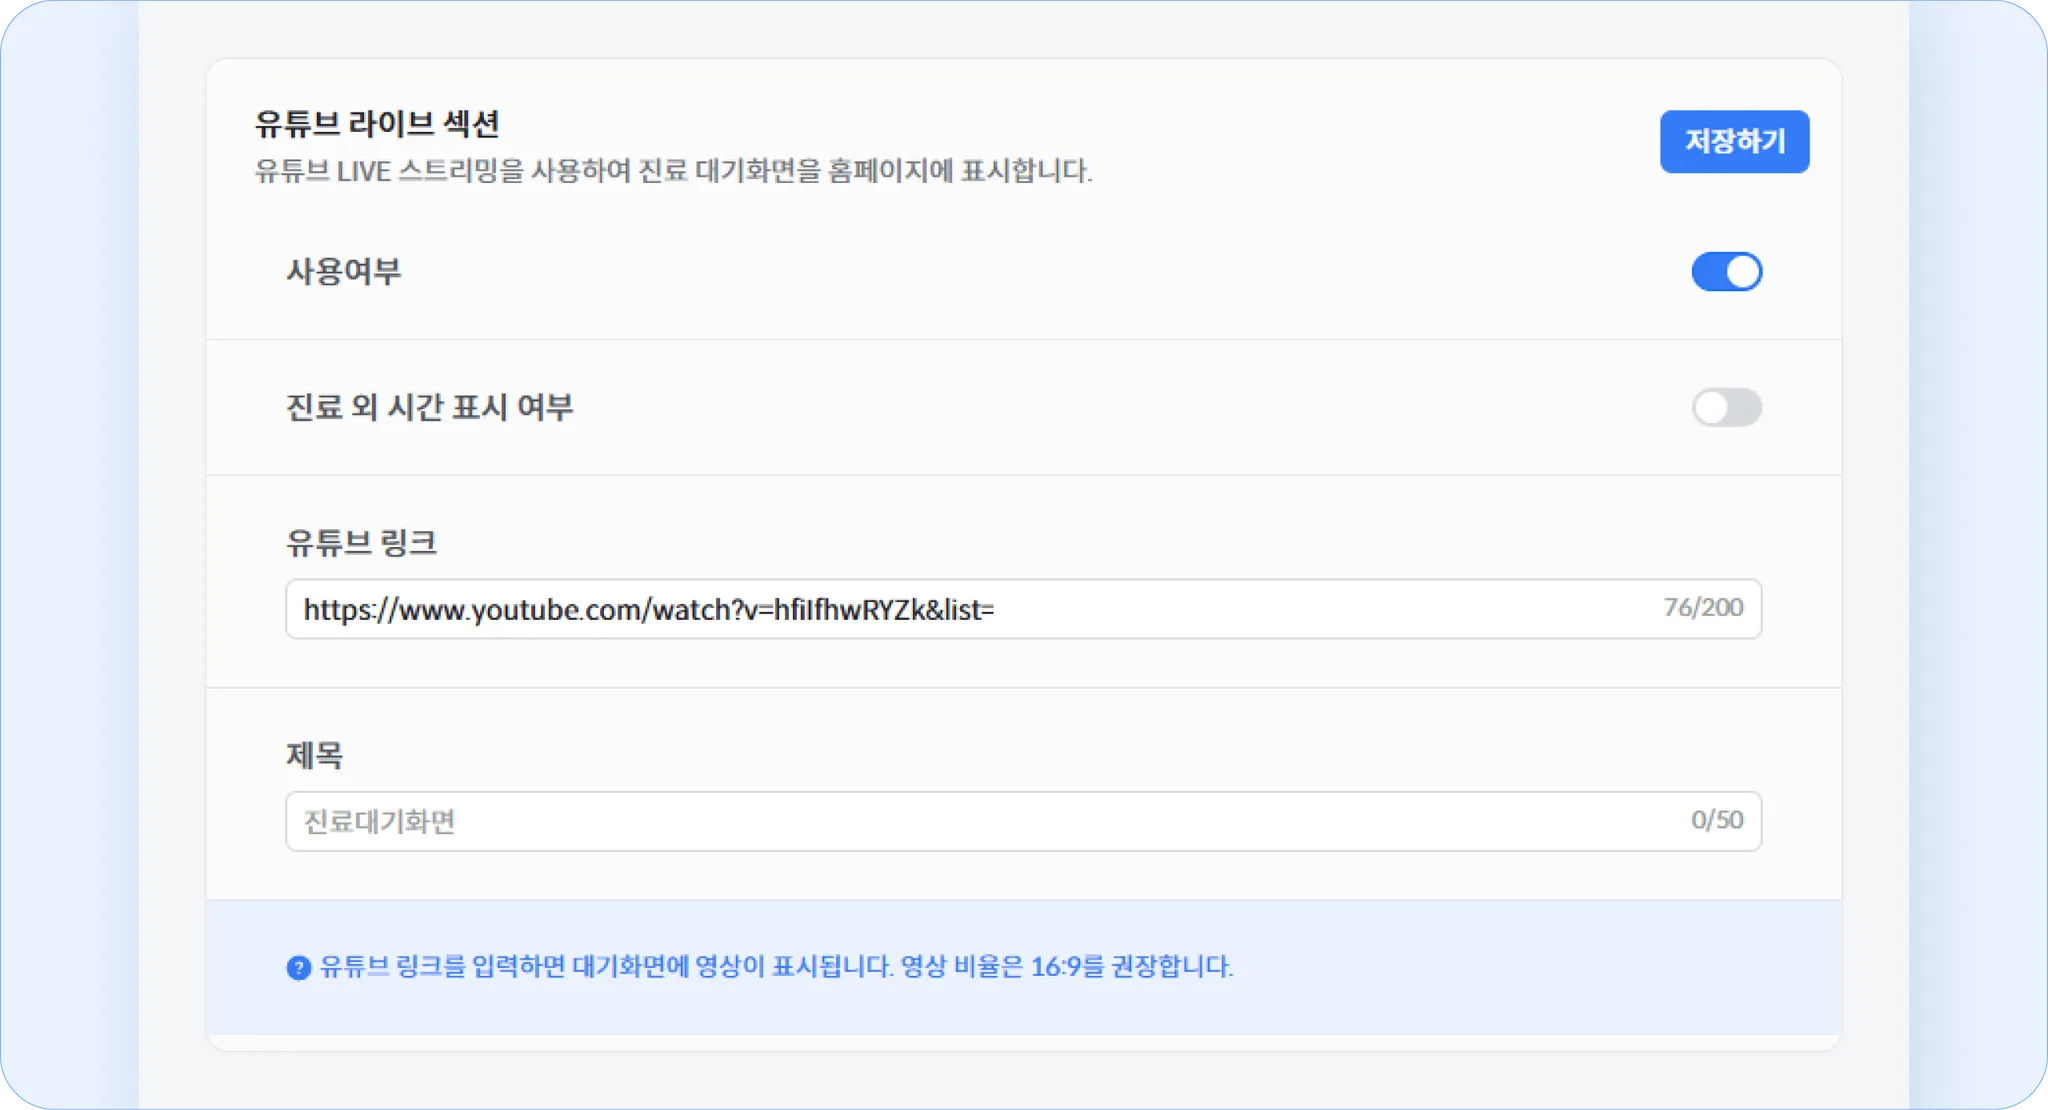
Task: Click the white knob on 사용여부 switch
Action: pyautogui.click(x=1743, y=272)
